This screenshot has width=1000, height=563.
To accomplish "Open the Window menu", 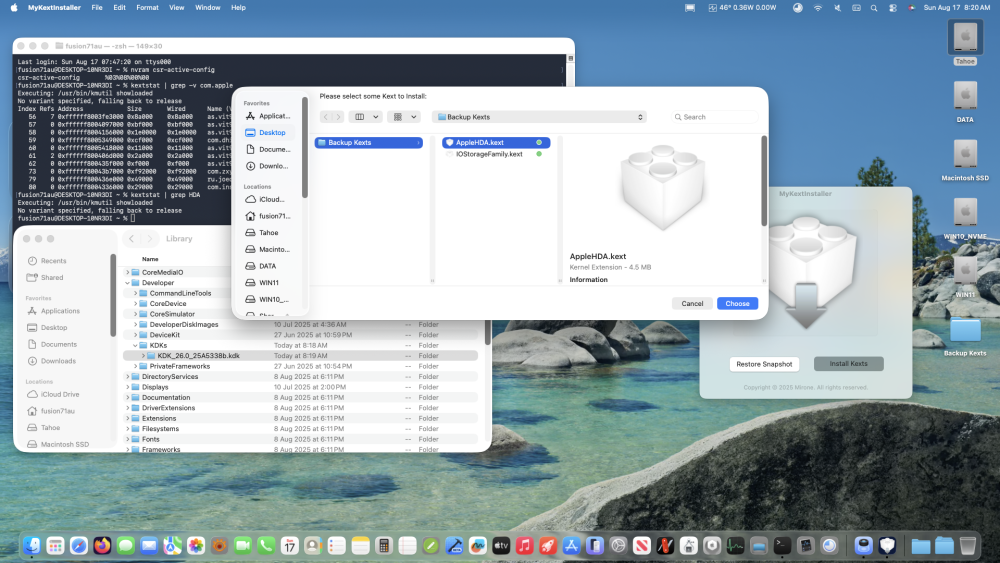I will 207,8.
